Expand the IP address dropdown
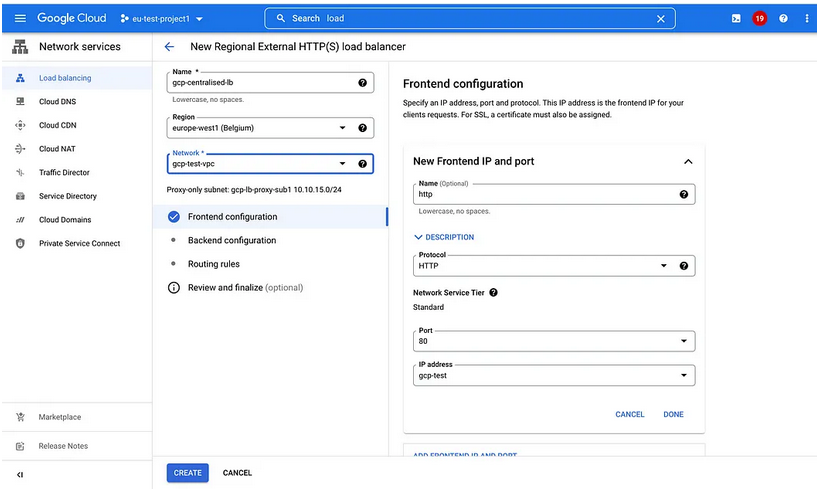The width and height of the screenshot is (817, 497). pos(684,376)
